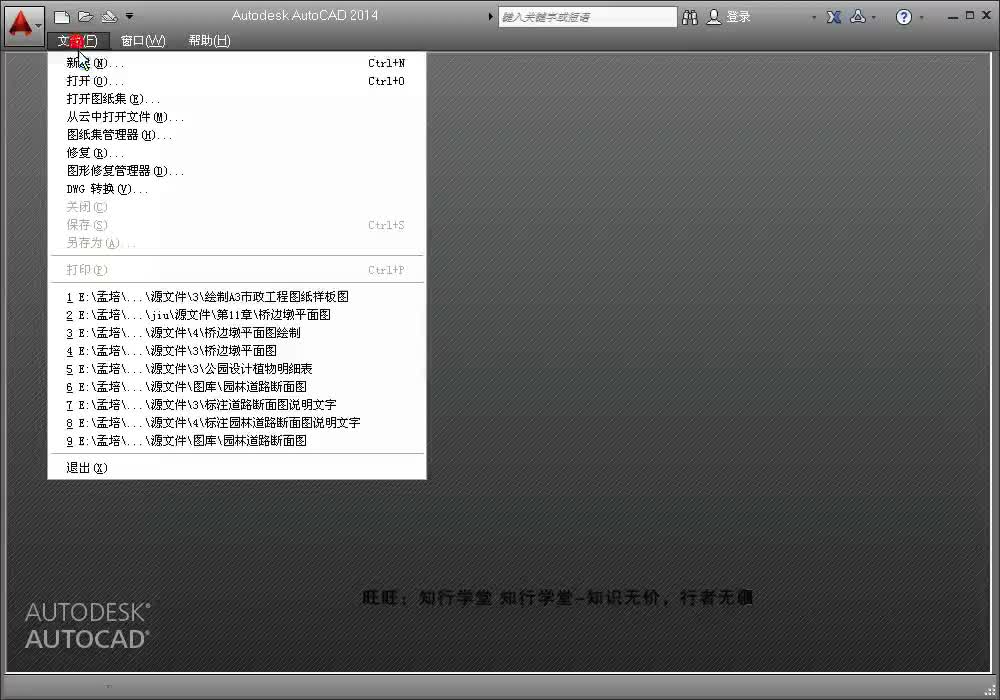This screenshot has width=1000, height=700.
Task: Choose 修复(R) in the File menu
Action: click(x=237, y=153)
